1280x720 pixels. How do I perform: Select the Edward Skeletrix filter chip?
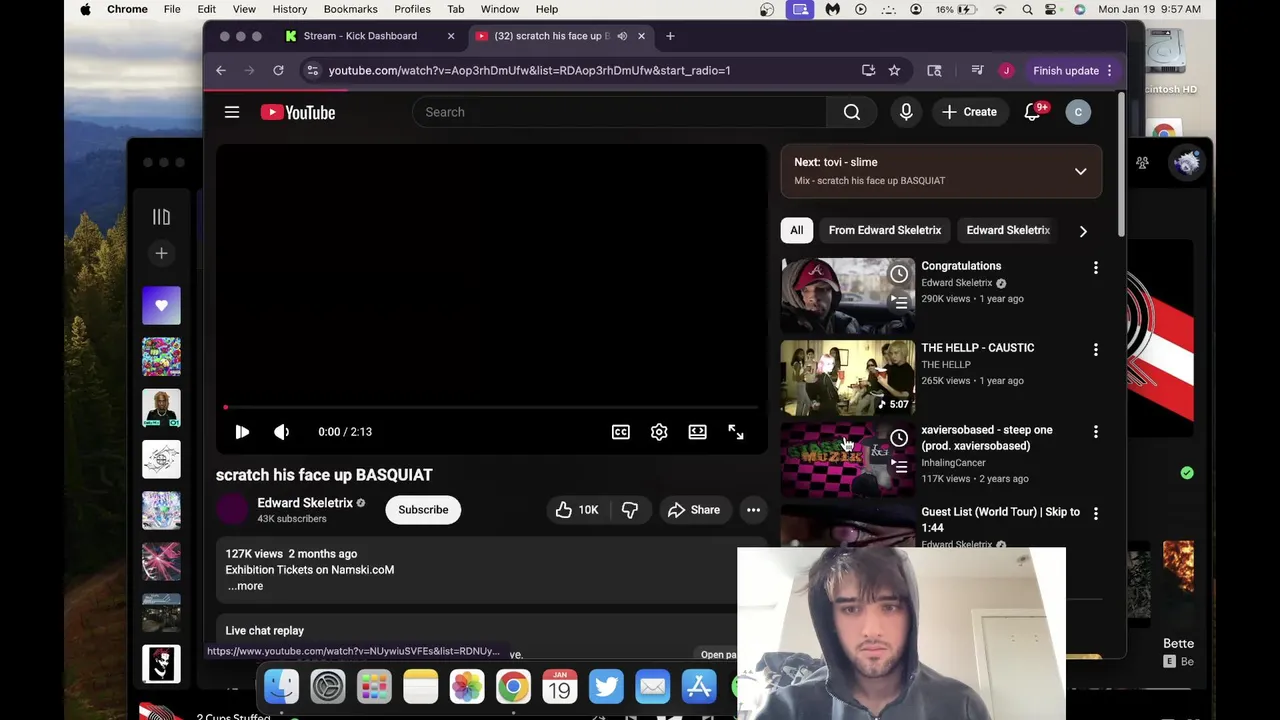pos(1008,230)
